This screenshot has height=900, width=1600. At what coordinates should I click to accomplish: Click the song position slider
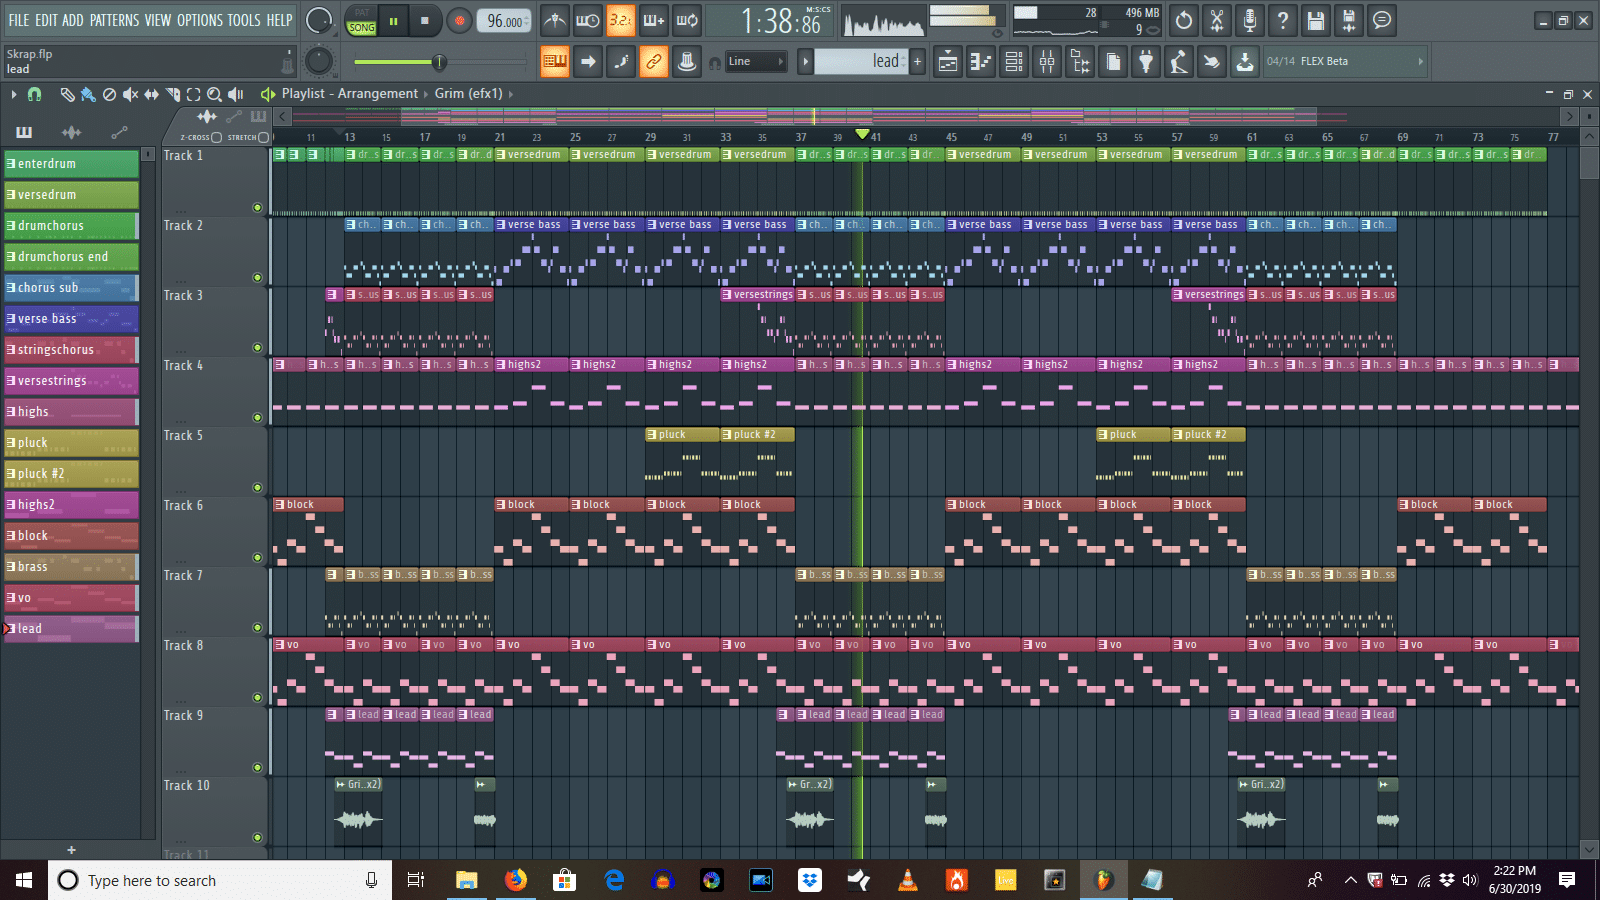point(439,62)
